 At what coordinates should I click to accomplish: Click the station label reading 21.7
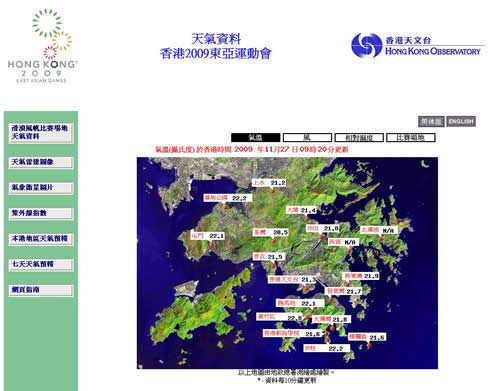coord(344,291)
